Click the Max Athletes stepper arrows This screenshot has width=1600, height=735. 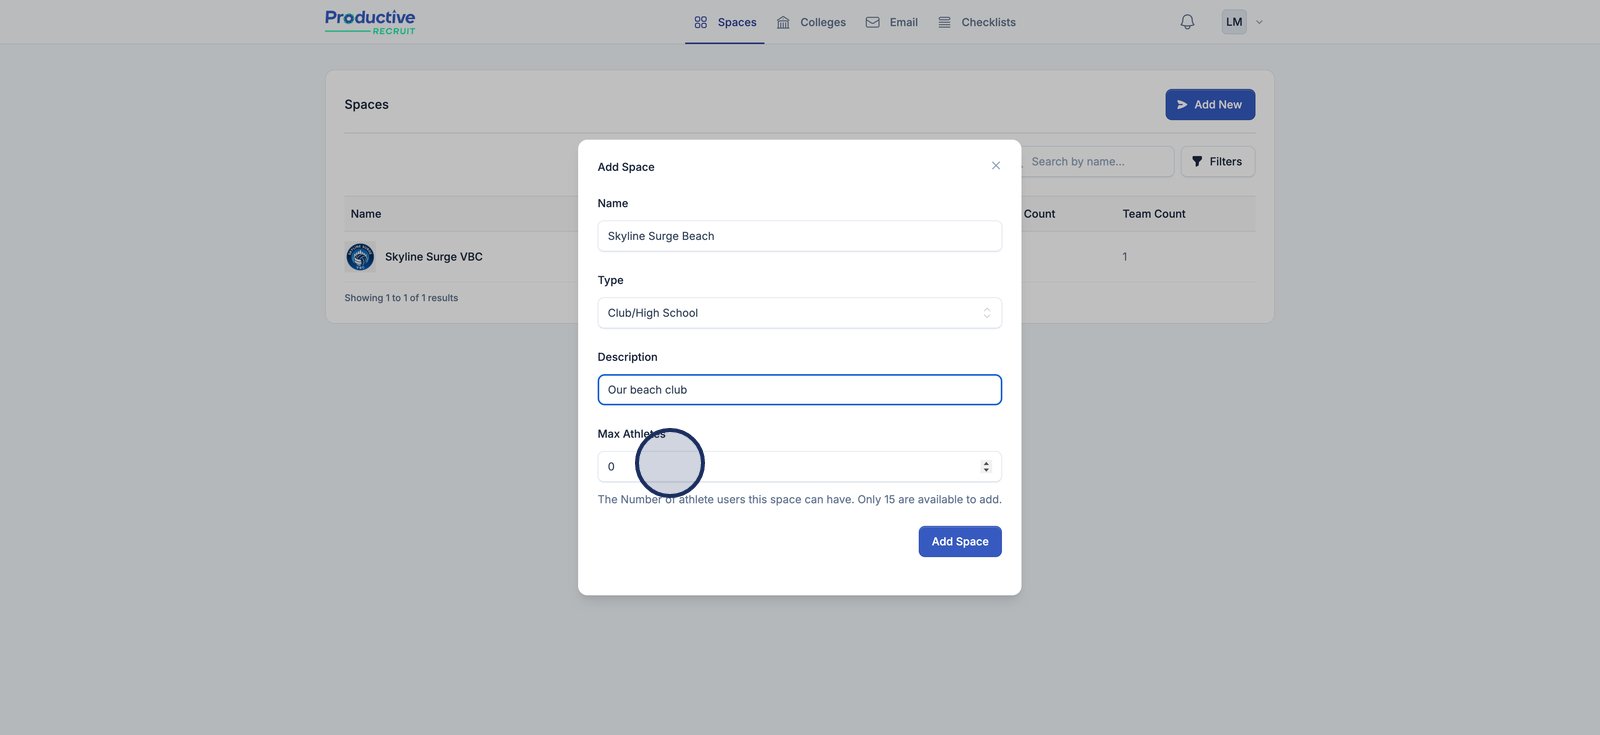click(x=986, y=467)
